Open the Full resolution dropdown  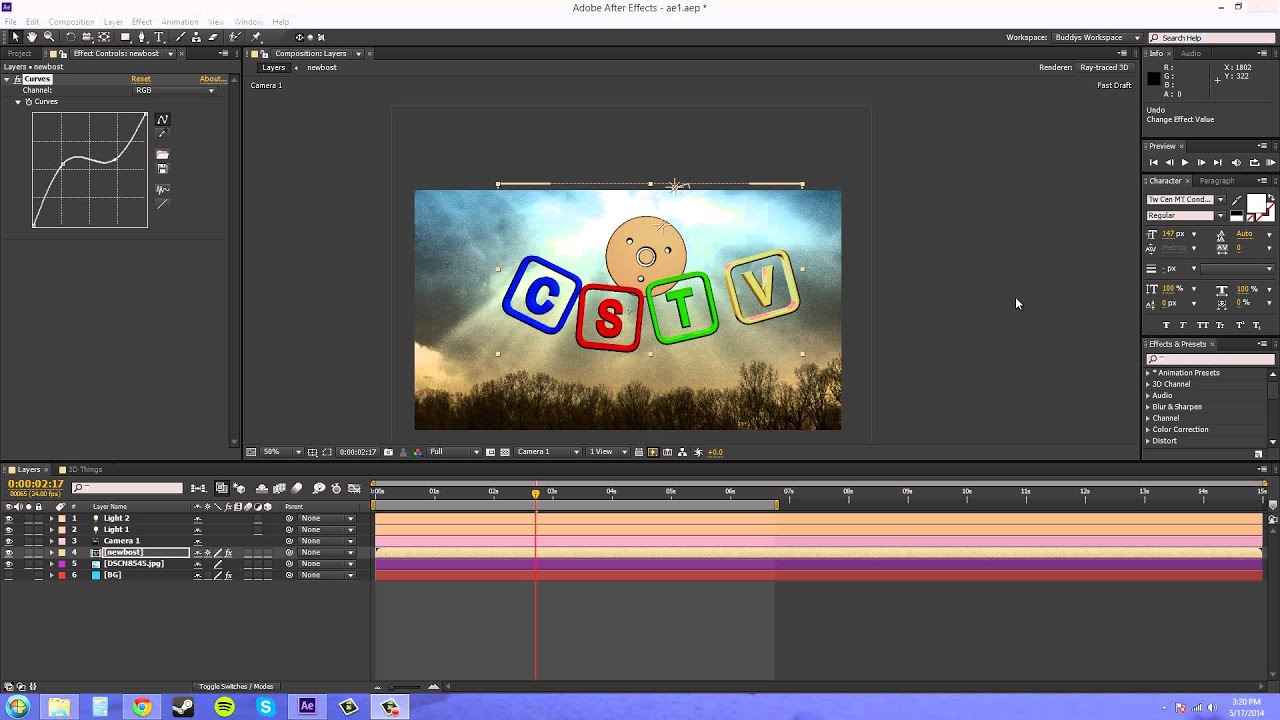454,452
